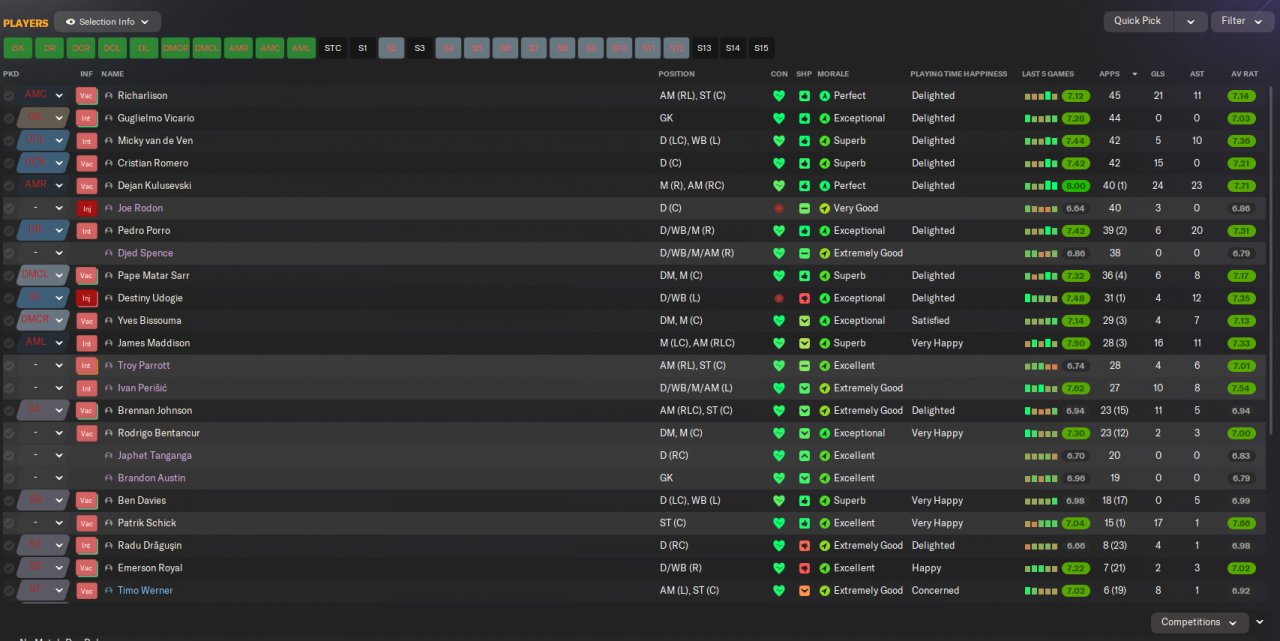Image resolution: width=1280 pixels, height=641 pixels.
Task: Click Guglielmo Vicario's 'Int' info badge
Action: pyautogui.click(x=87, y=118)
